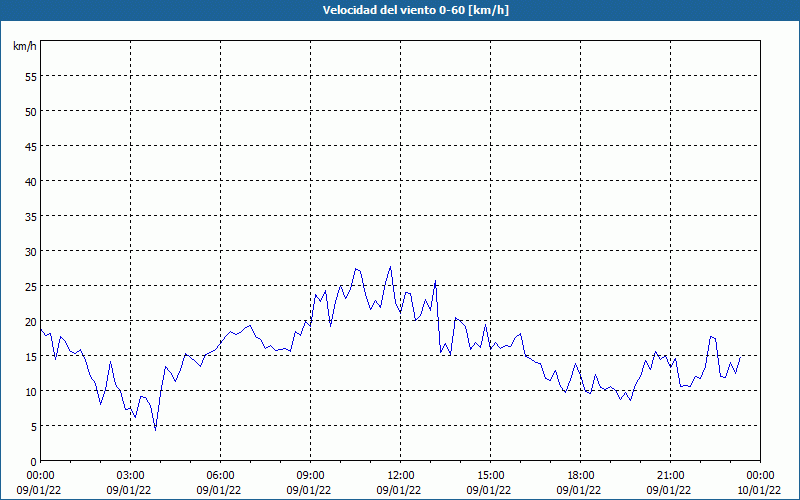Click the 09/01/22 date under 21:00

click(x=668, y=490)
